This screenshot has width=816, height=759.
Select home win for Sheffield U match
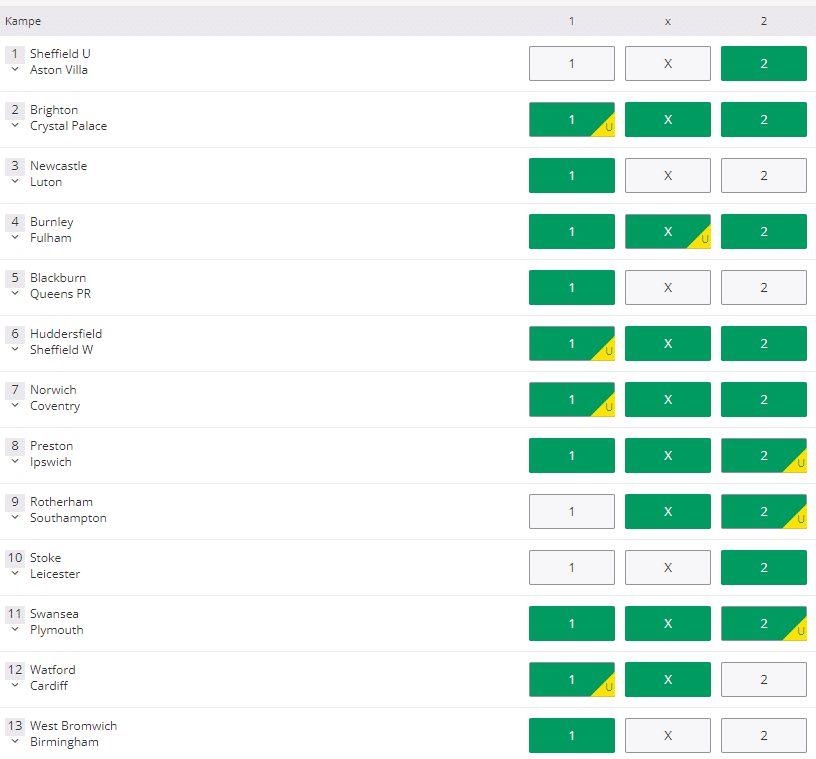(571, 63)
